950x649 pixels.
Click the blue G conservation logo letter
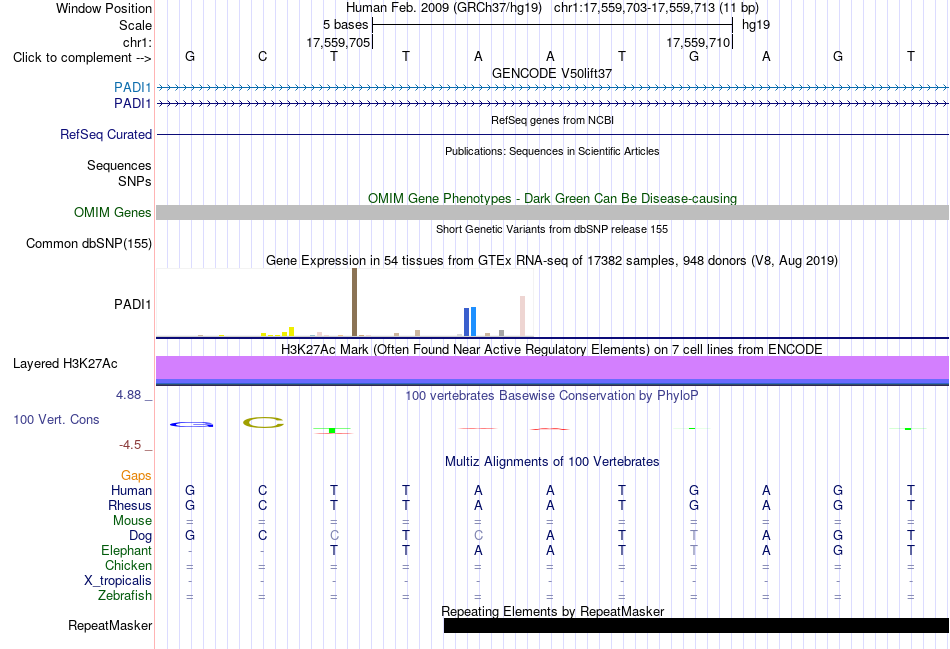click(191, 424)
